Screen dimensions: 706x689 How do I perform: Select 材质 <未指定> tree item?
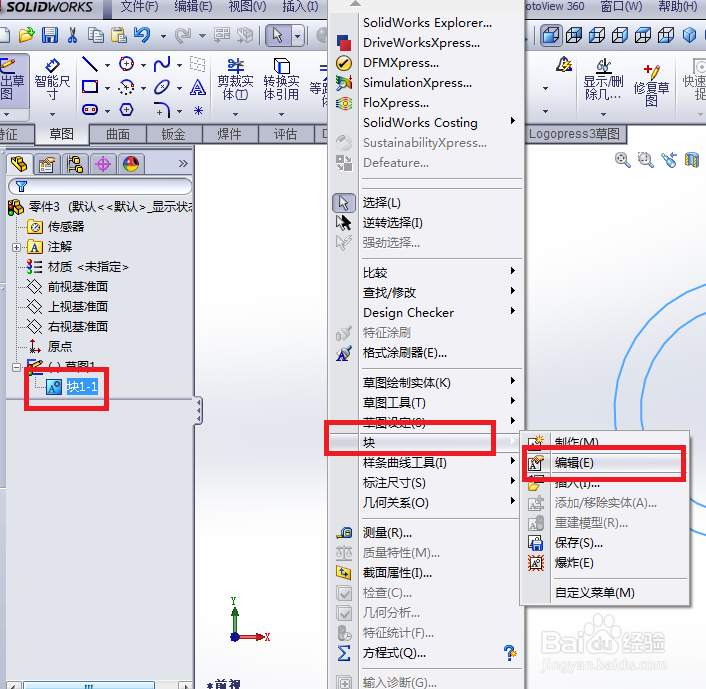coord(88,267)
